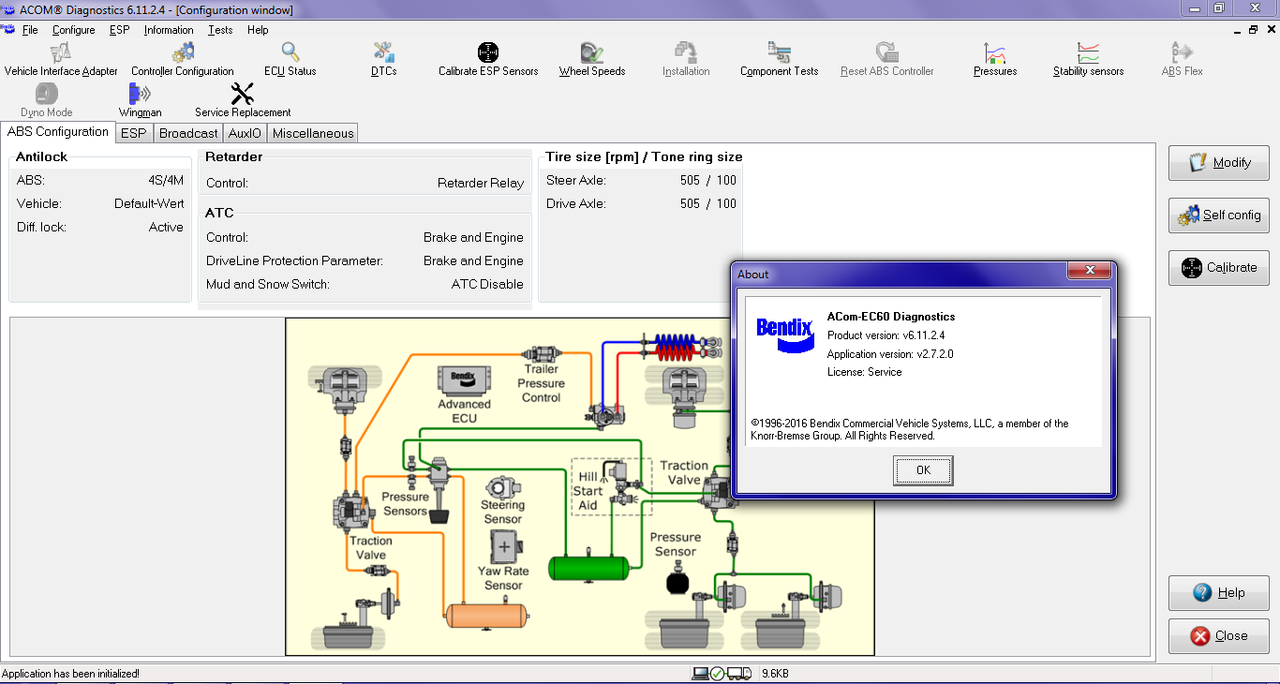Click Drive Axle tire size value
The width and height of the screenshot is (1280, 684).
[x=708, y=203]
